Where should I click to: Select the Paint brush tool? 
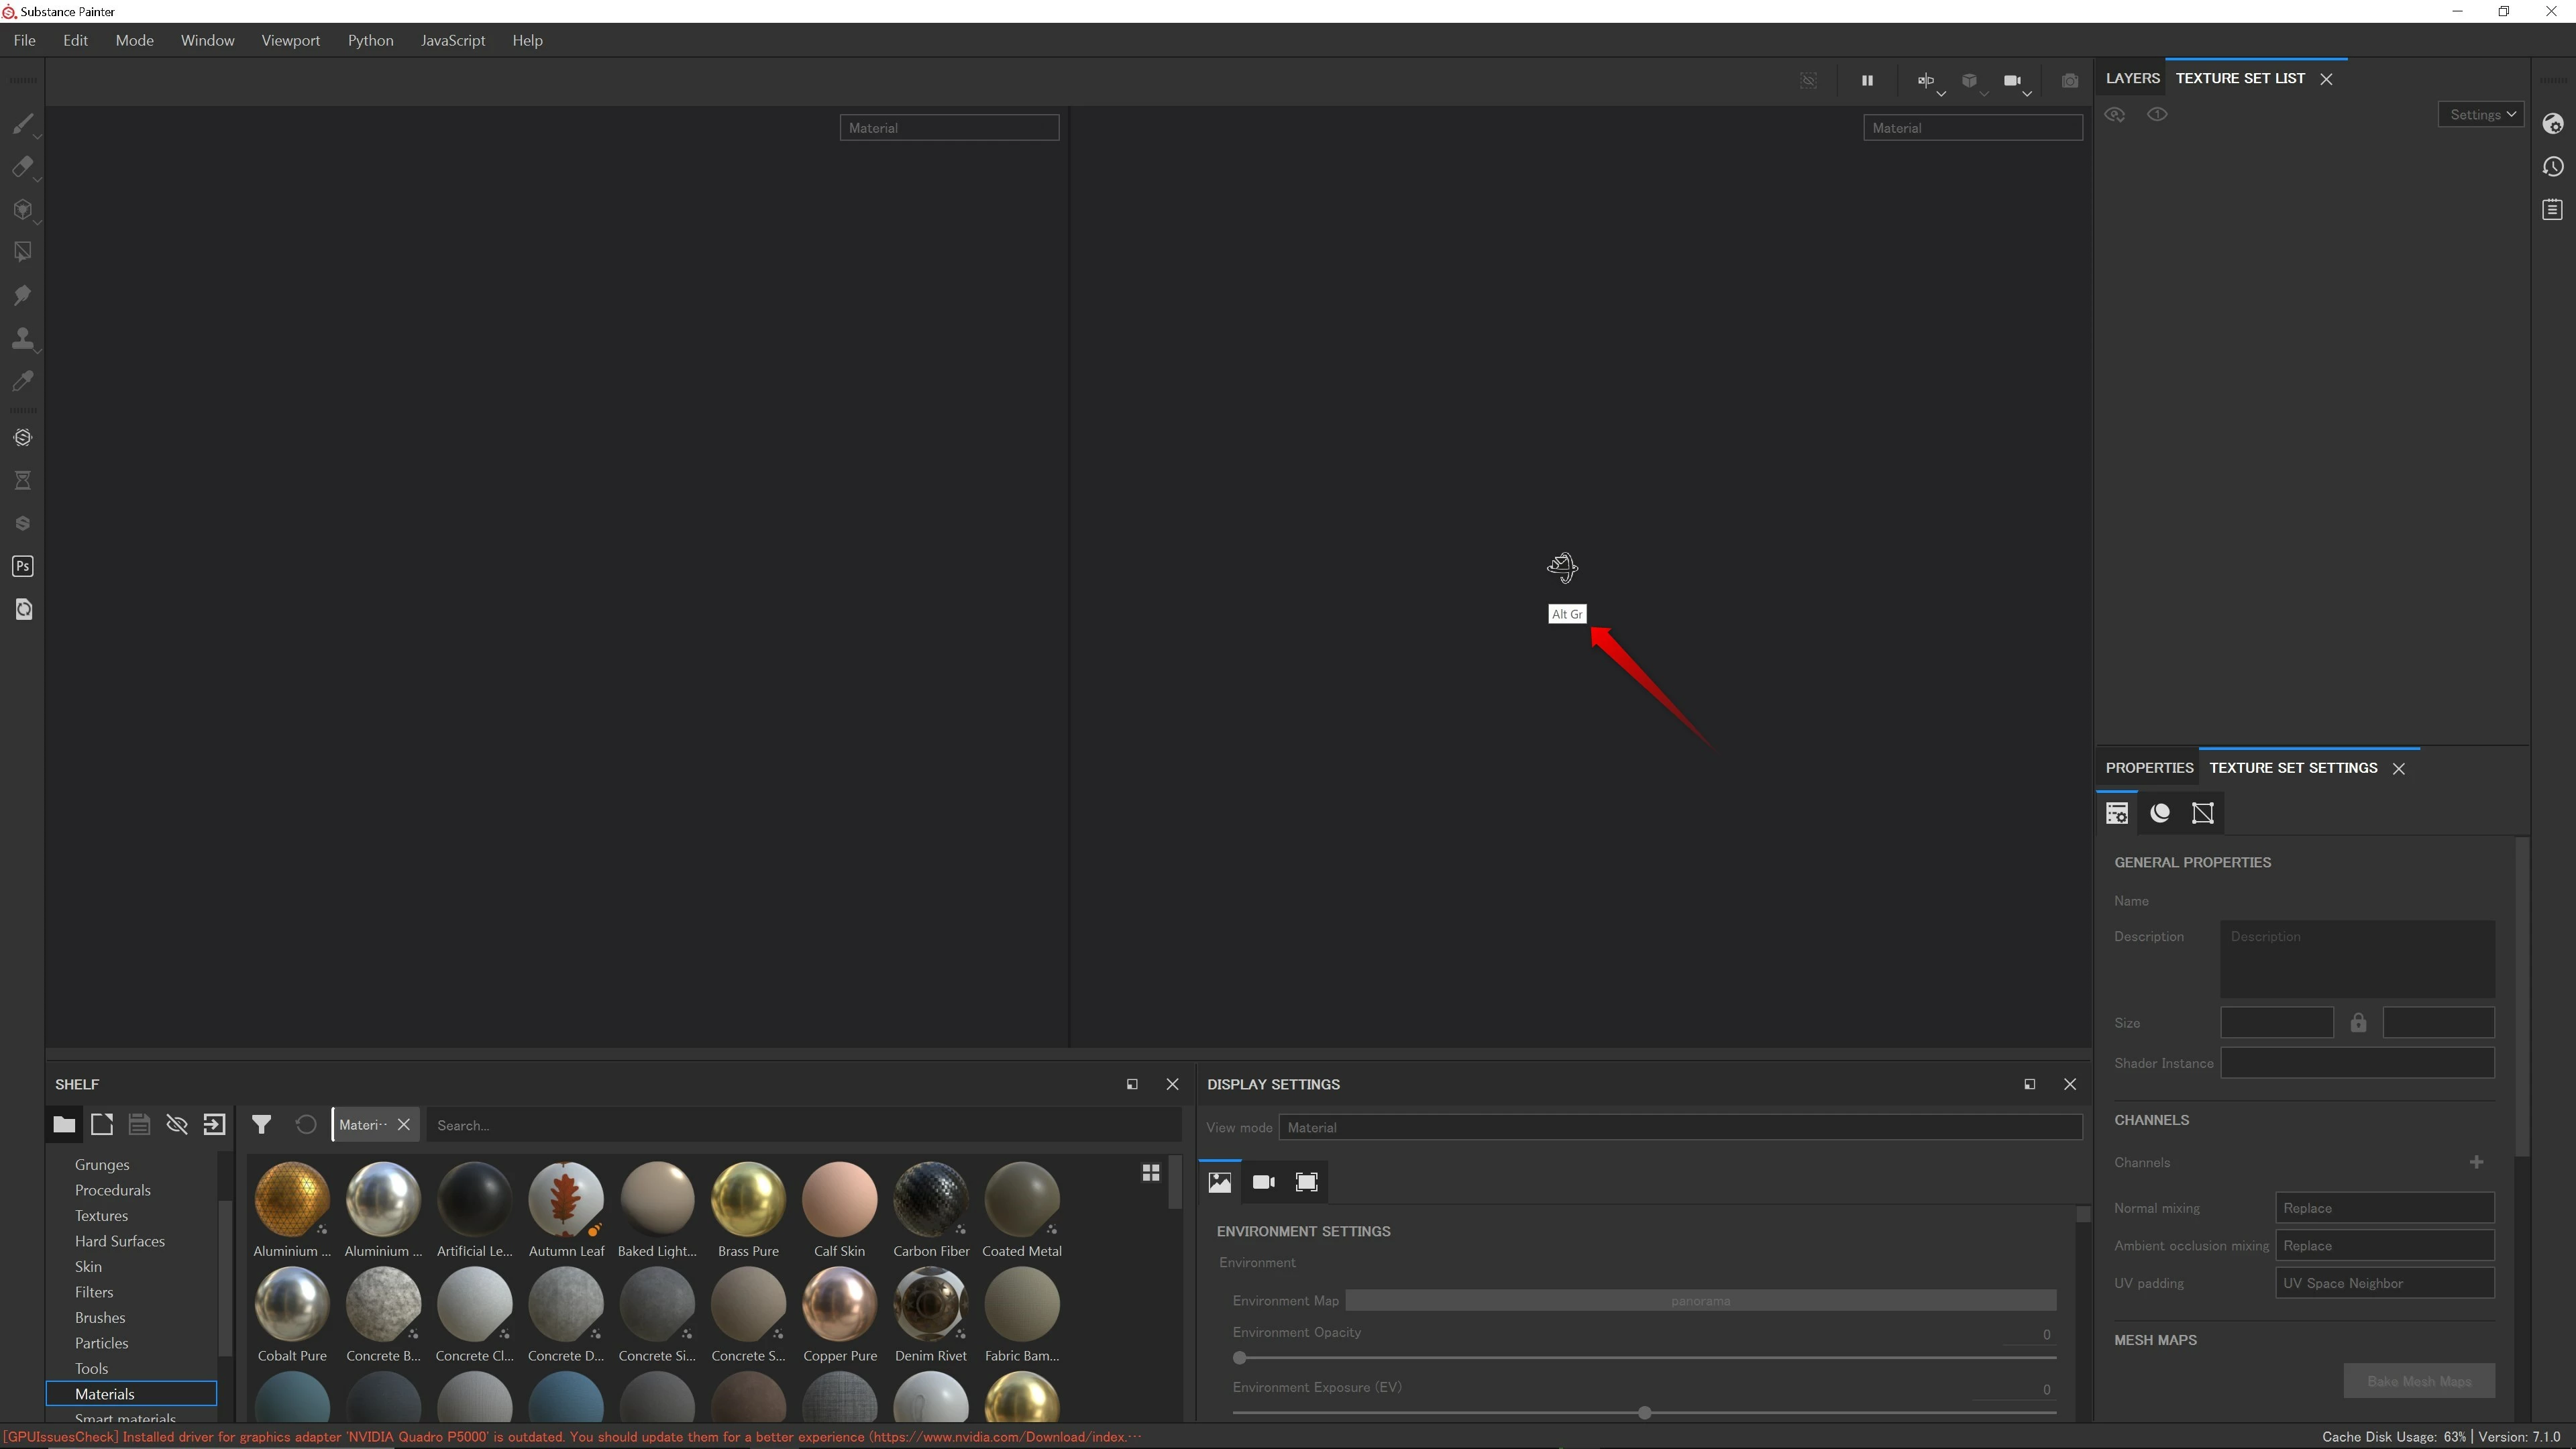[x=22, y=124]
